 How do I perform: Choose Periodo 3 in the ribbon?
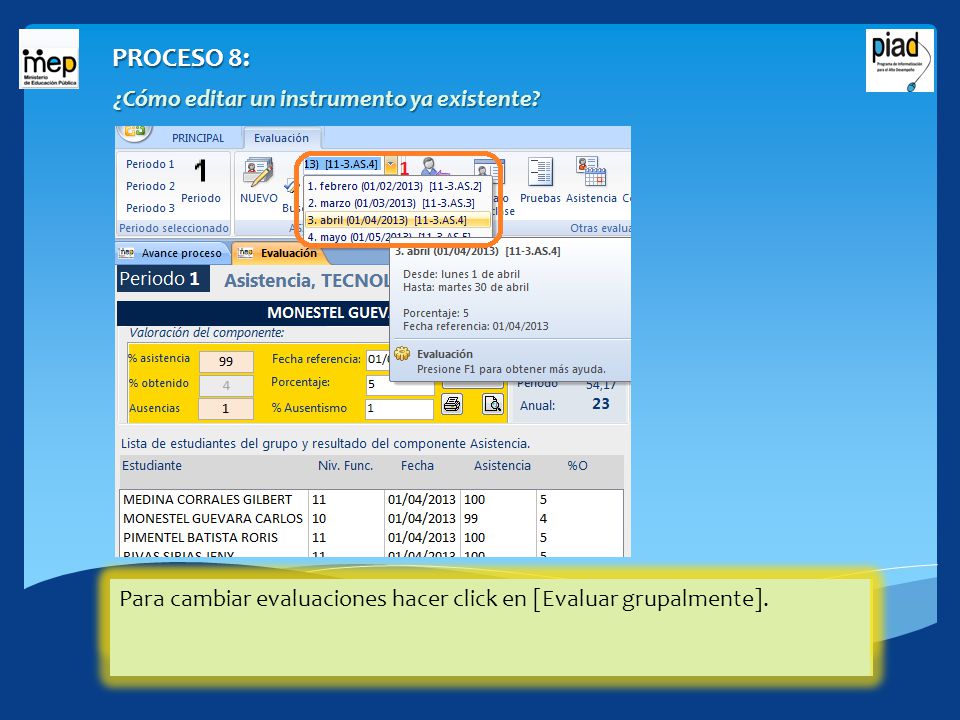pyautogui.click(x=150, y=208)
